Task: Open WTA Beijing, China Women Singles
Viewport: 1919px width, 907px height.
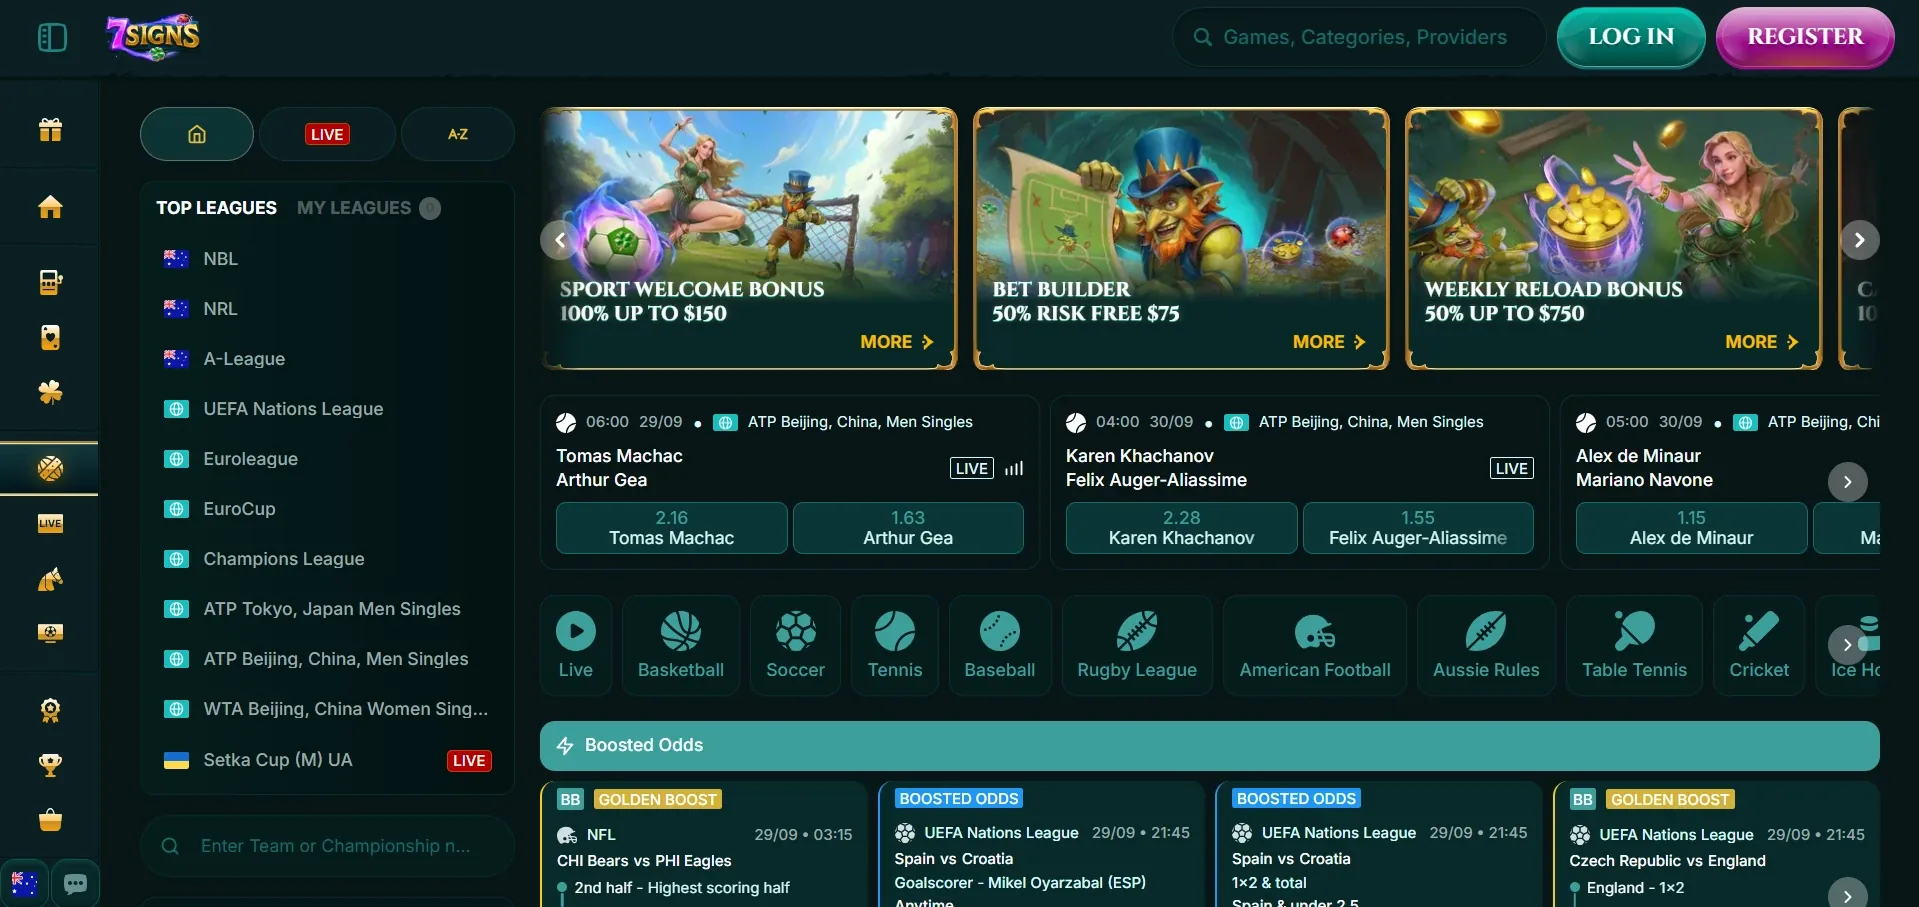Action: [x=327, y=708]
